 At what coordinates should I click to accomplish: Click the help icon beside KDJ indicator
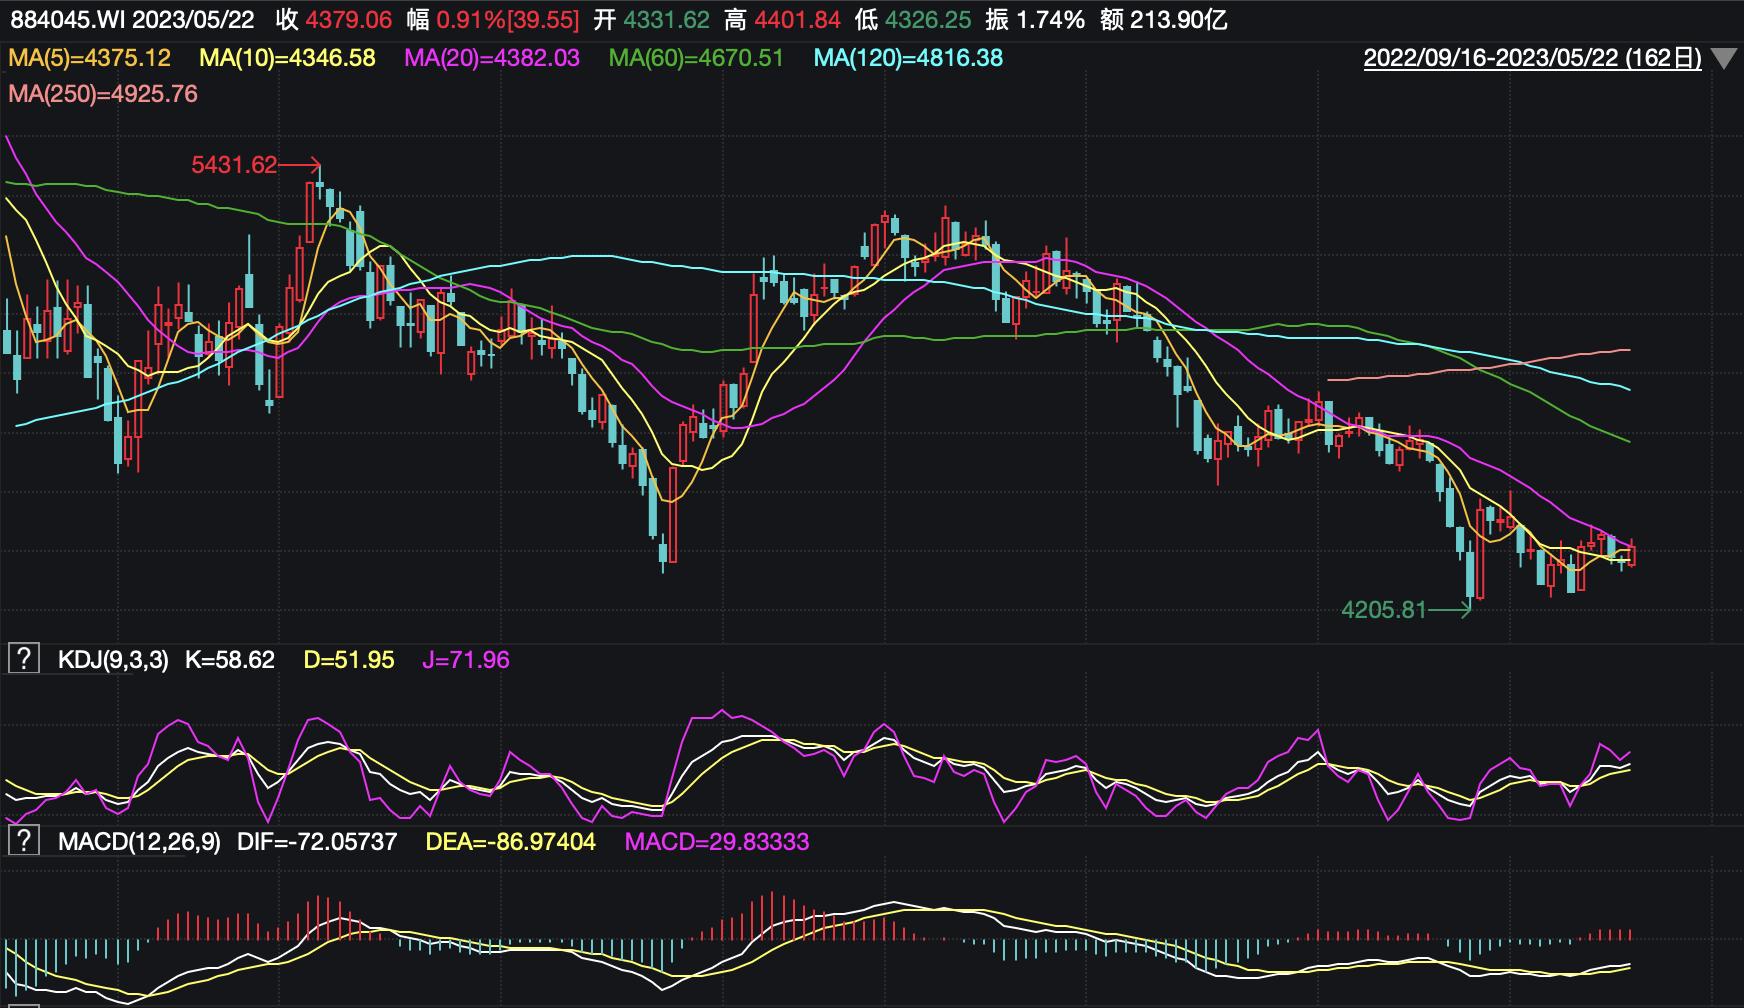pos(23,659)
